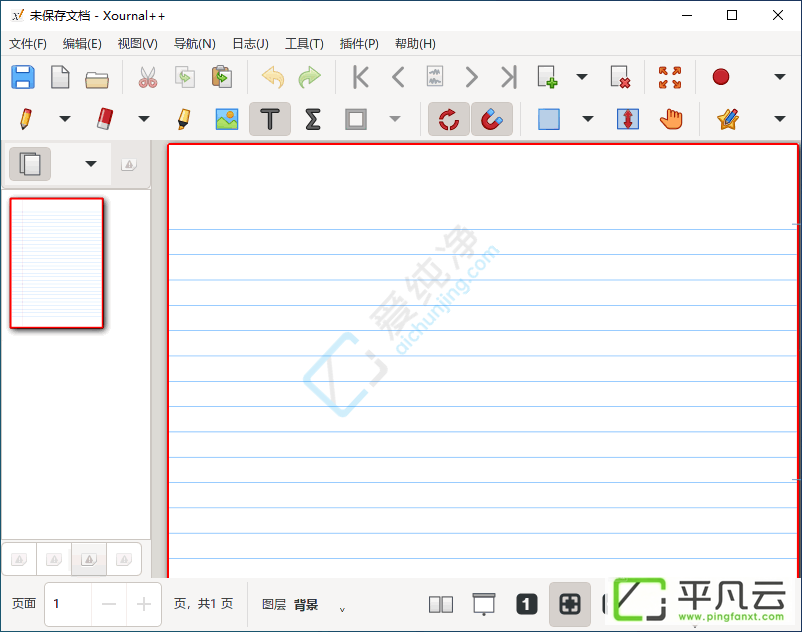
Task: Toggle zoom fit to screen
Action: coord(569,604)
